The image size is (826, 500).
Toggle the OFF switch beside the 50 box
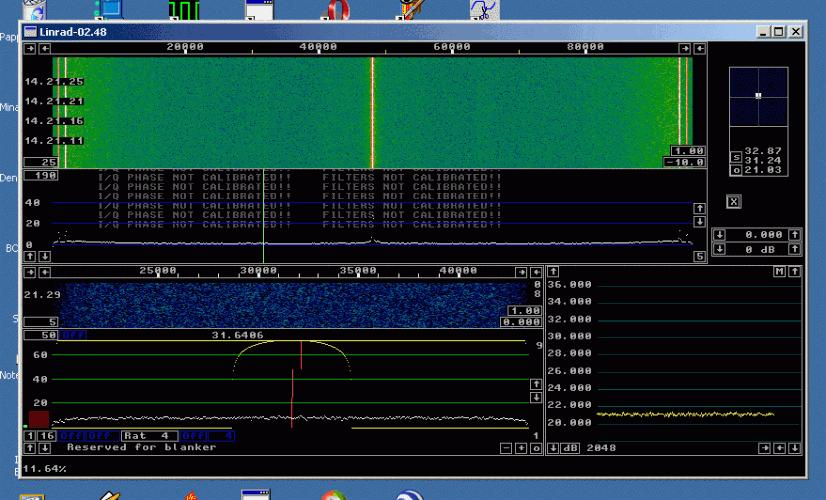point(74,335)
